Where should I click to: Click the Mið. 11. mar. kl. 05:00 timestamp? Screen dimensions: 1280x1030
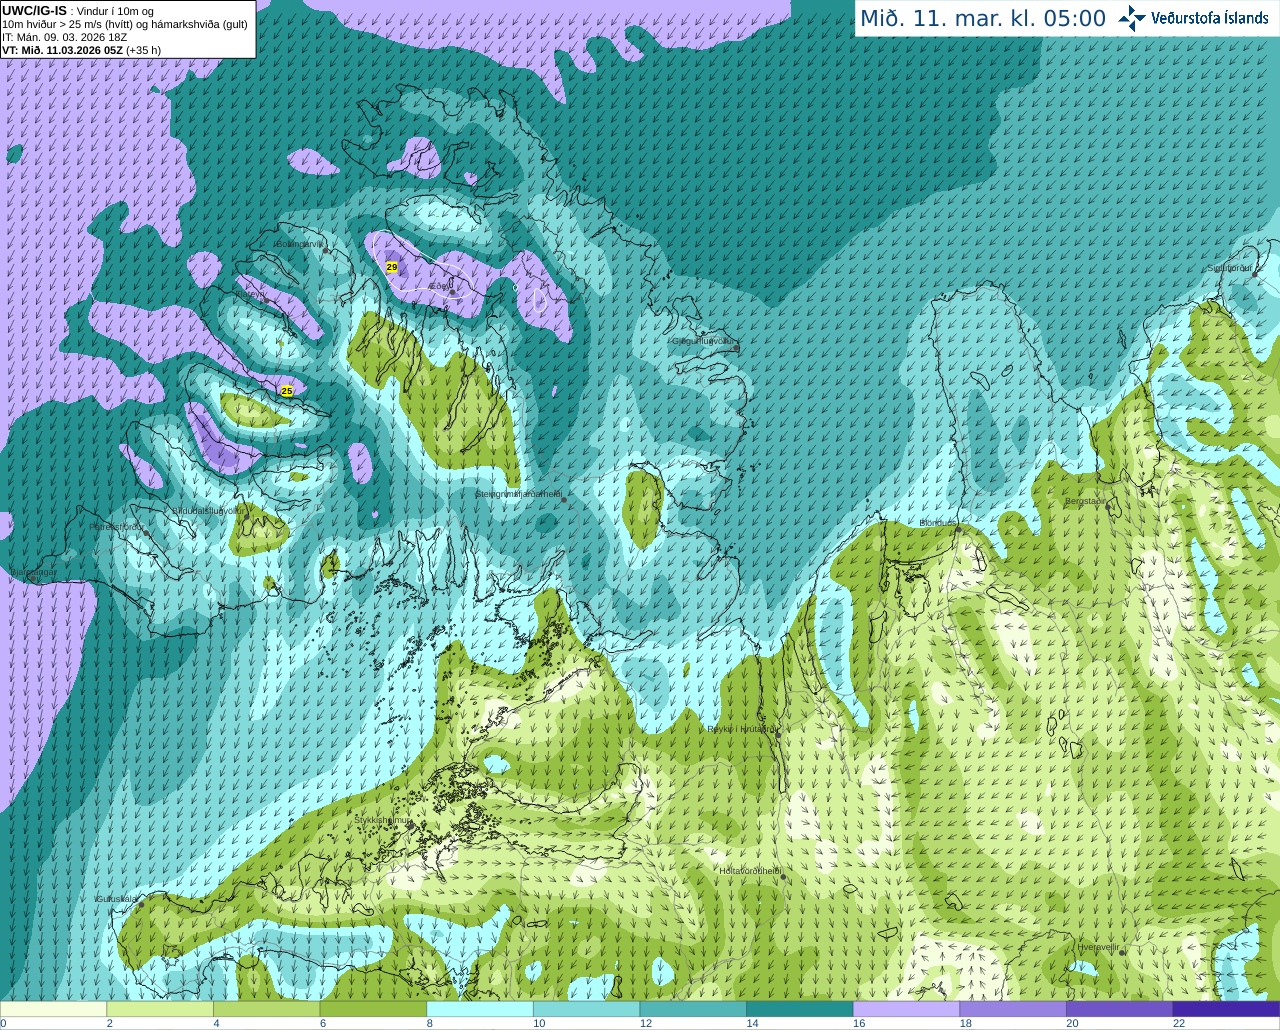click(x=983, y=18)
